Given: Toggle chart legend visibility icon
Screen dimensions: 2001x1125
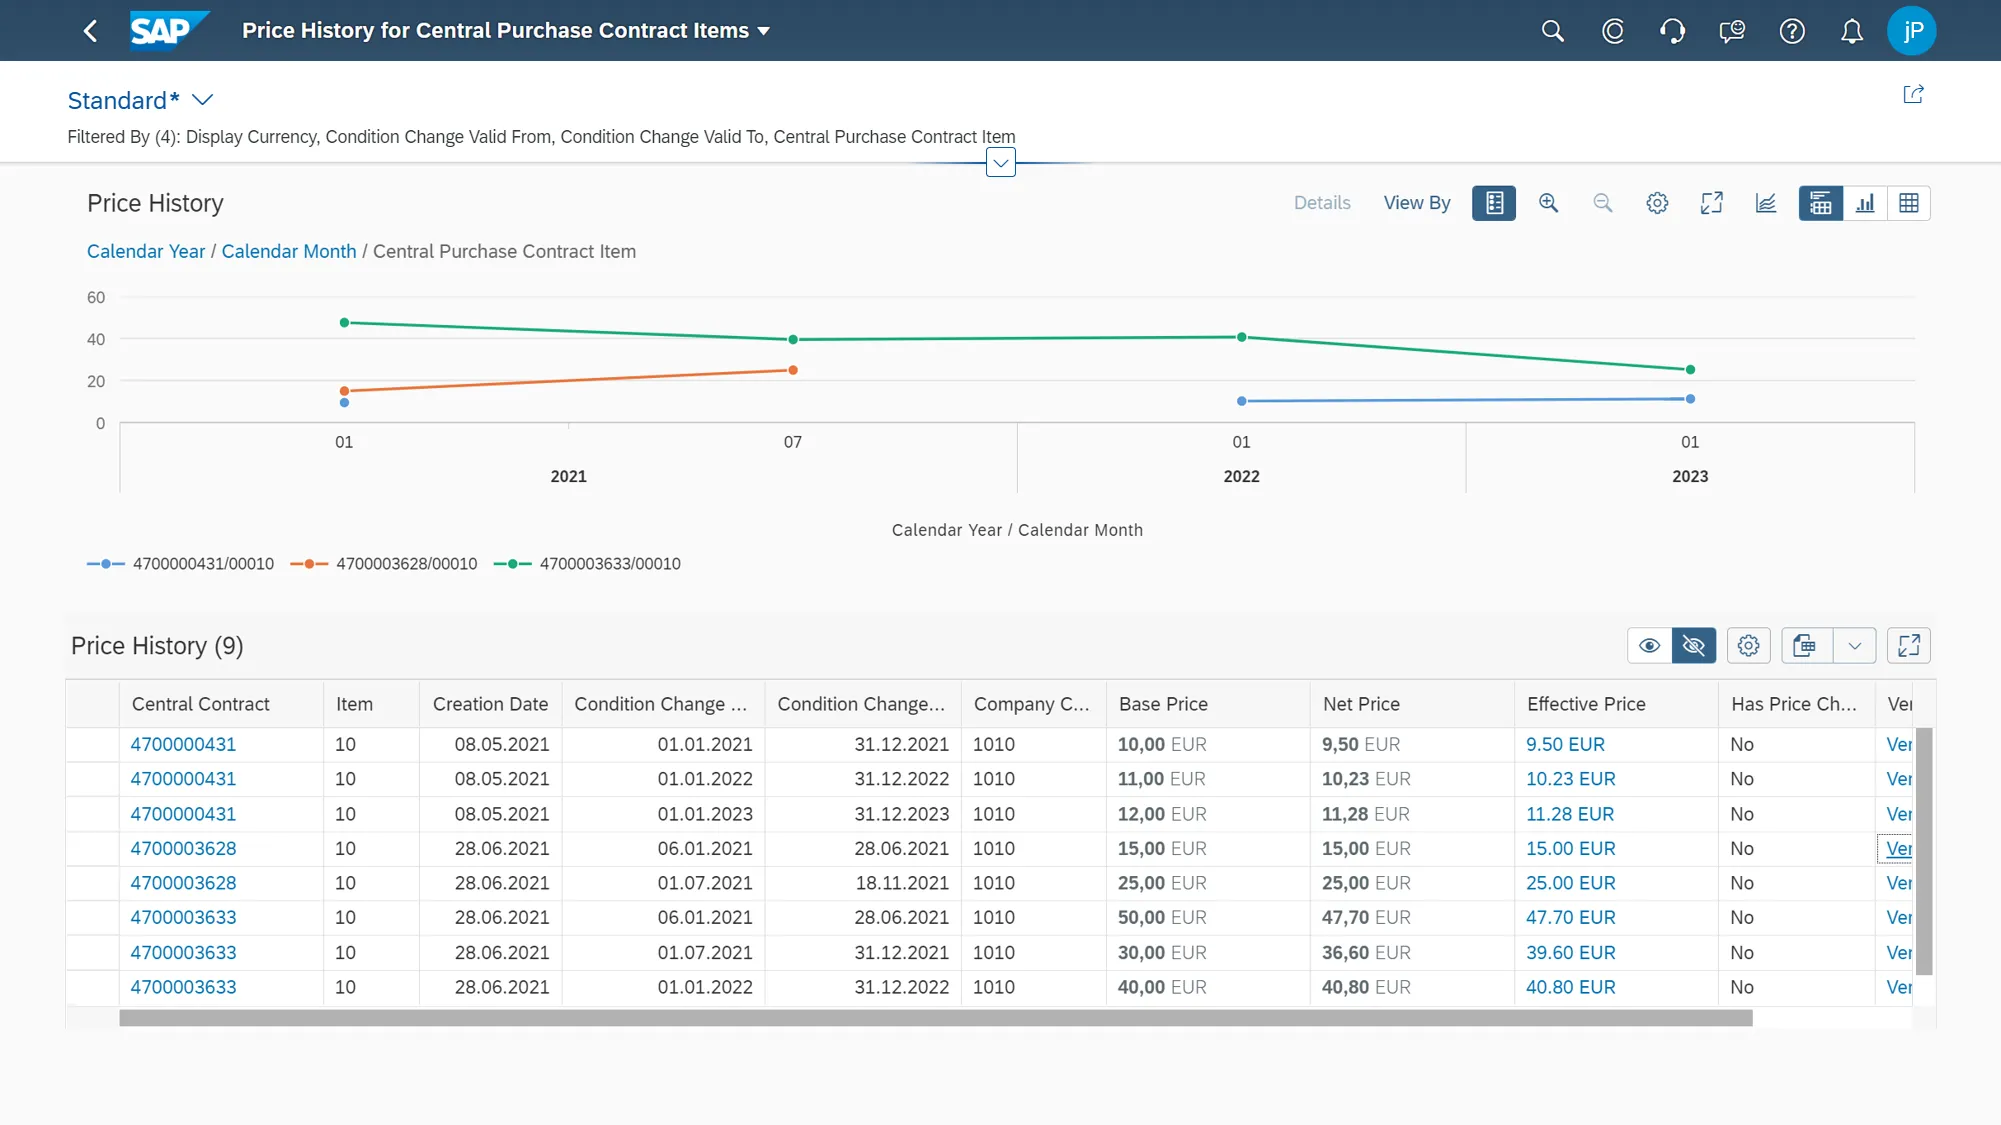Looking at the screenshot, I should click(1494, 203).
